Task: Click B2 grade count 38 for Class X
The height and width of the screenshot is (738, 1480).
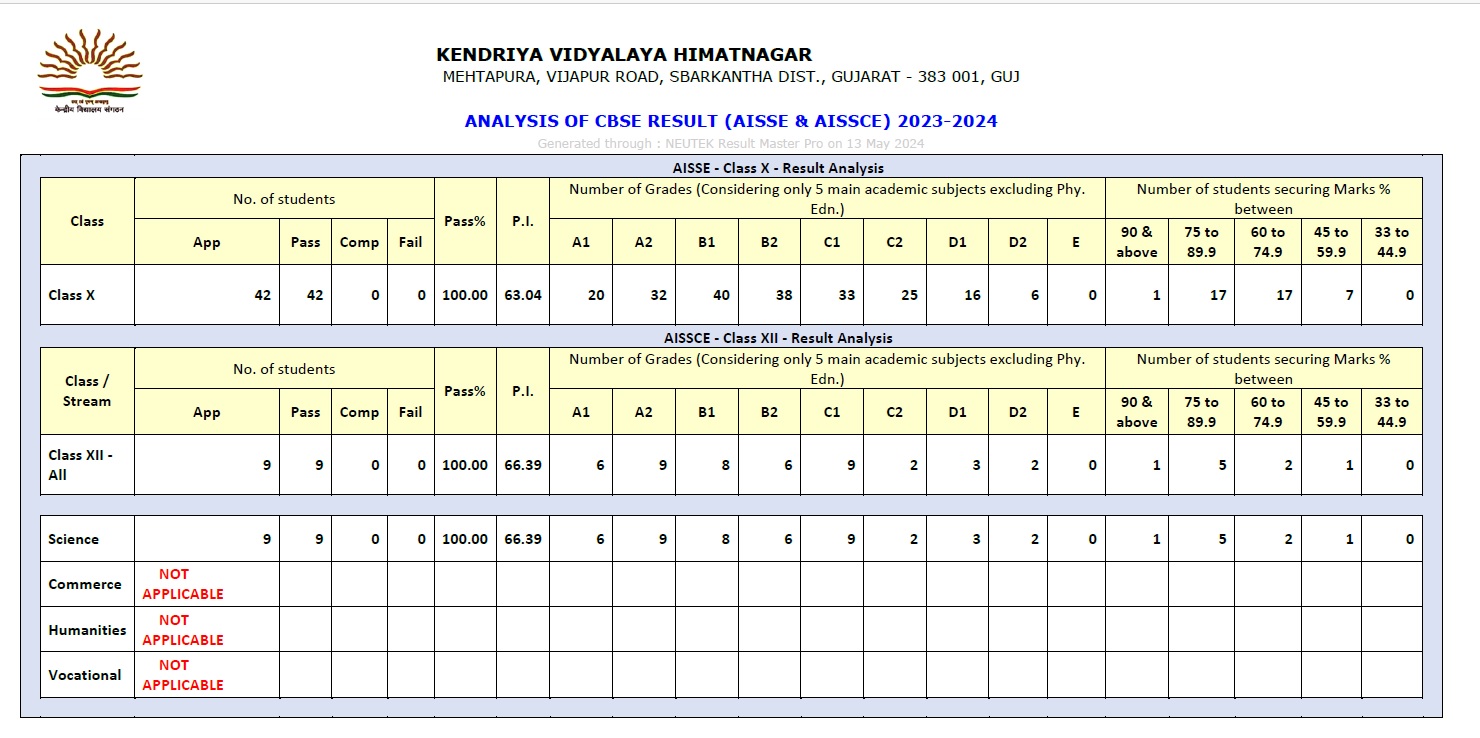Action: pos(783,295)
